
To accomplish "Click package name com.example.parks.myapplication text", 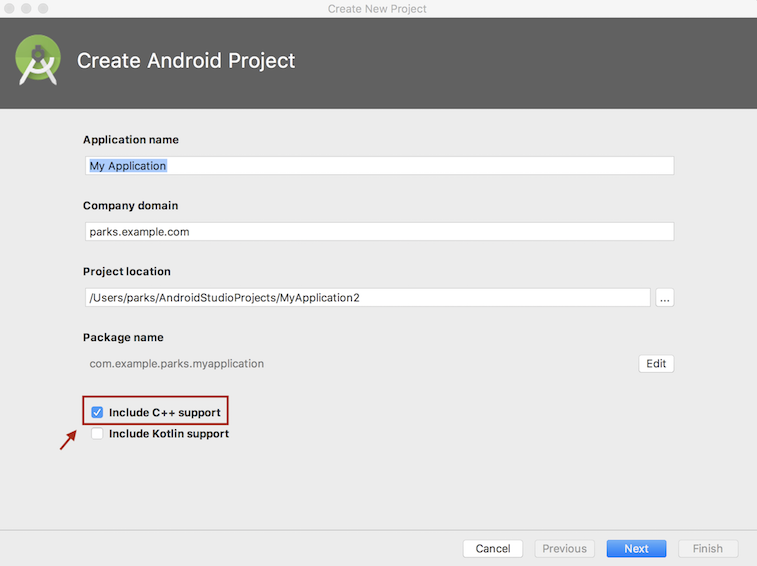I will point(177,364).
